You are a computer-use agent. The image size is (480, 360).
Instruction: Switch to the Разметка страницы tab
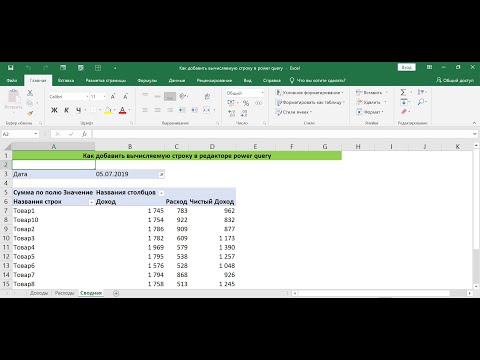tap(106, 80)
